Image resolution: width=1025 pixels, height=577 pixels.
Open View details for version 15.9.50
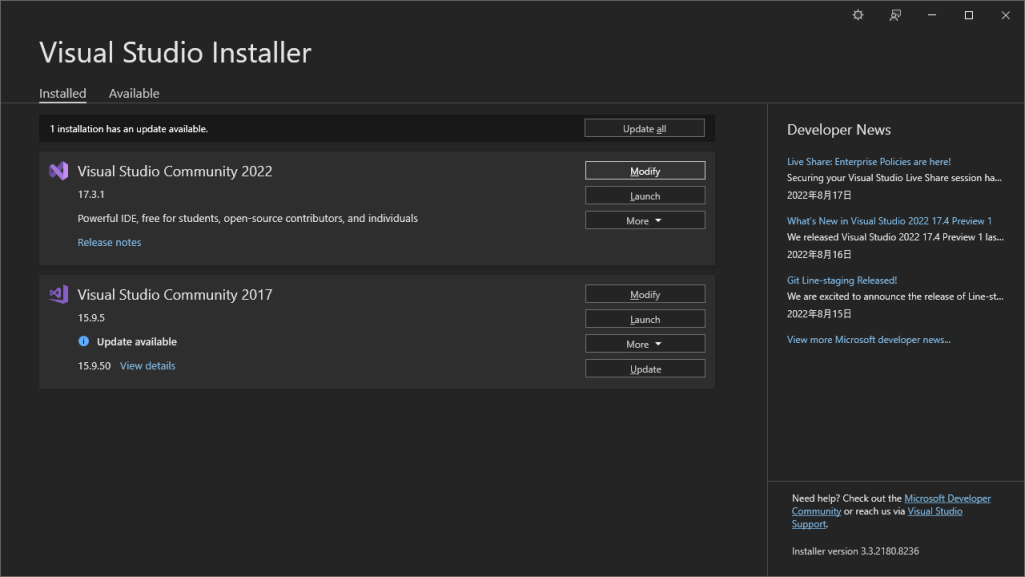[148, 366]
